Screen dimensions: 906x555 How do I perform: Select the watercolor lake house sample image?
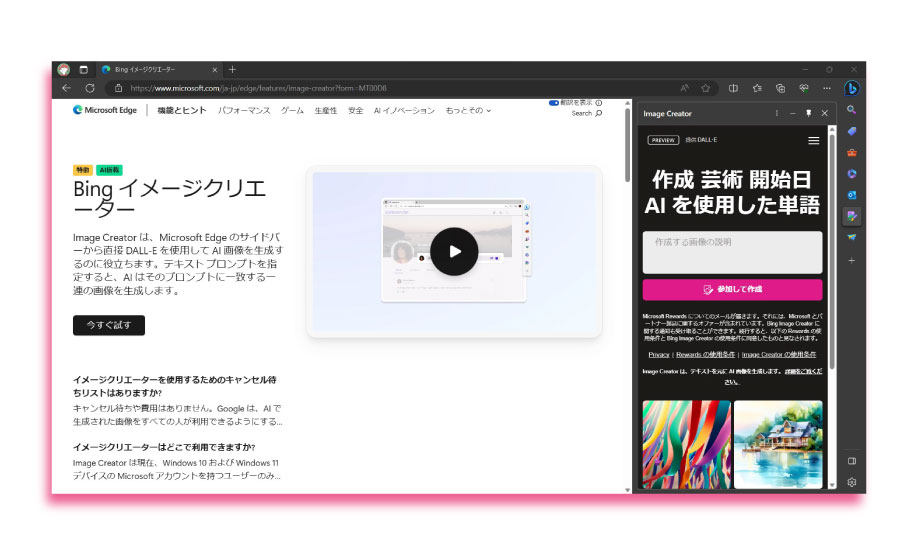778,445
